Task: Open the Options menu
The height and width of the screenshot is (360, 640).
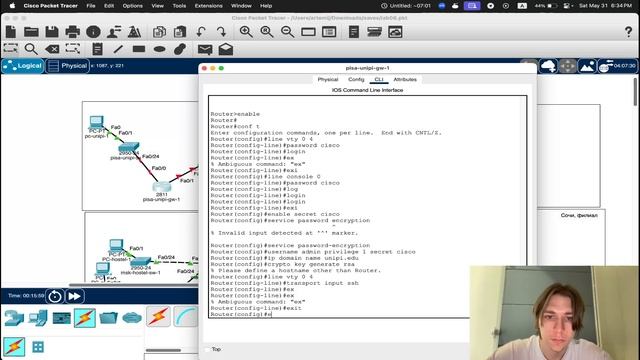Action: (x=133, y=6)
